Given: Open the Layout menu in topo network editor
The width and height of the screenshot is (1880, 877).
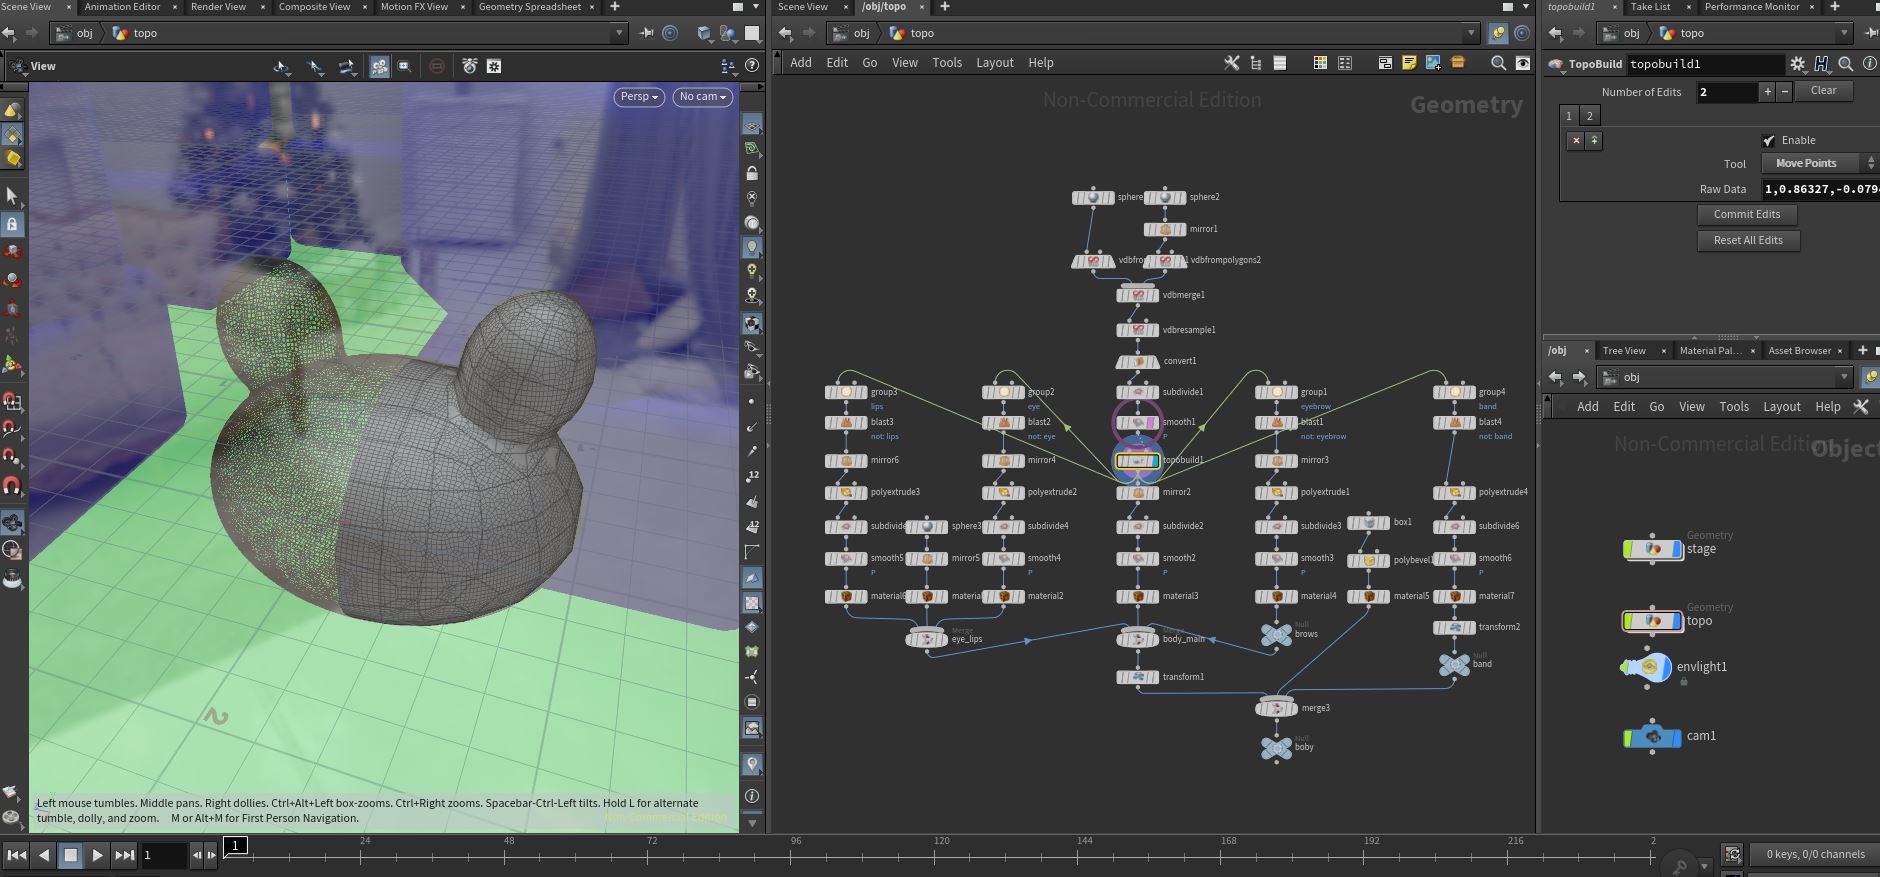Looking at the screenshot, I should pos(995,63).
